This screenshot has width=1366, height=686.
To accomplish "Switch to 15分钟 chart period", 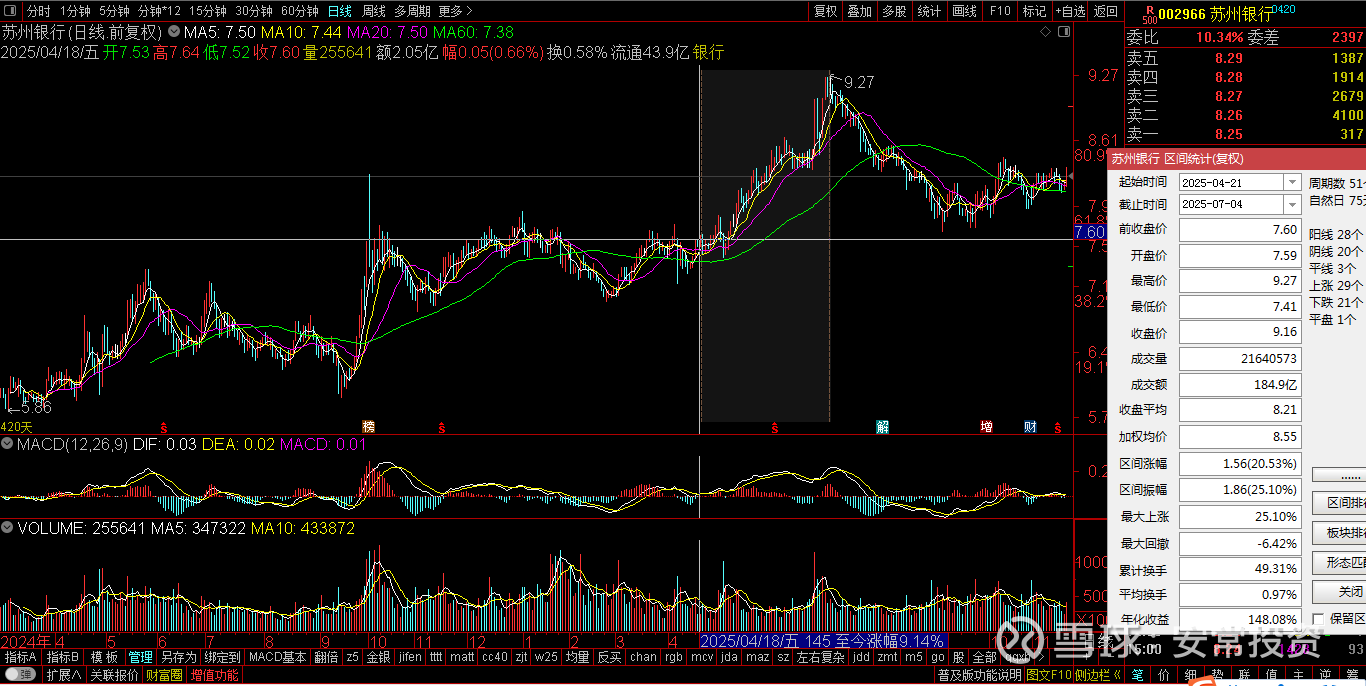I will coord(208,11).
